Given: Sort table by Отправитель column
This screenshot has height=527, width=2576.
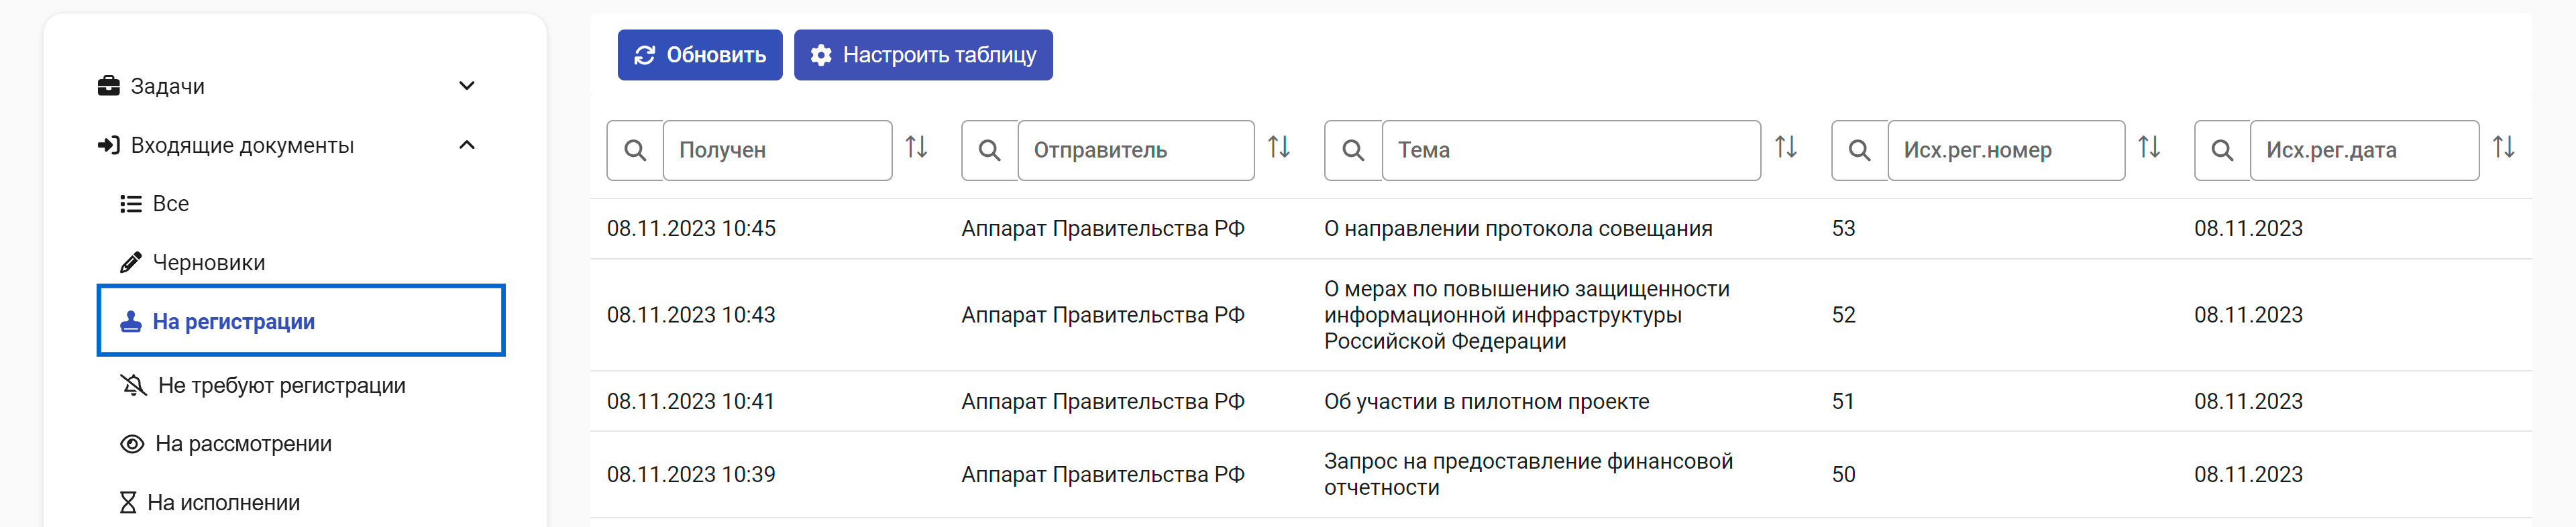Looking at the screenshot, I should 1279,148.
